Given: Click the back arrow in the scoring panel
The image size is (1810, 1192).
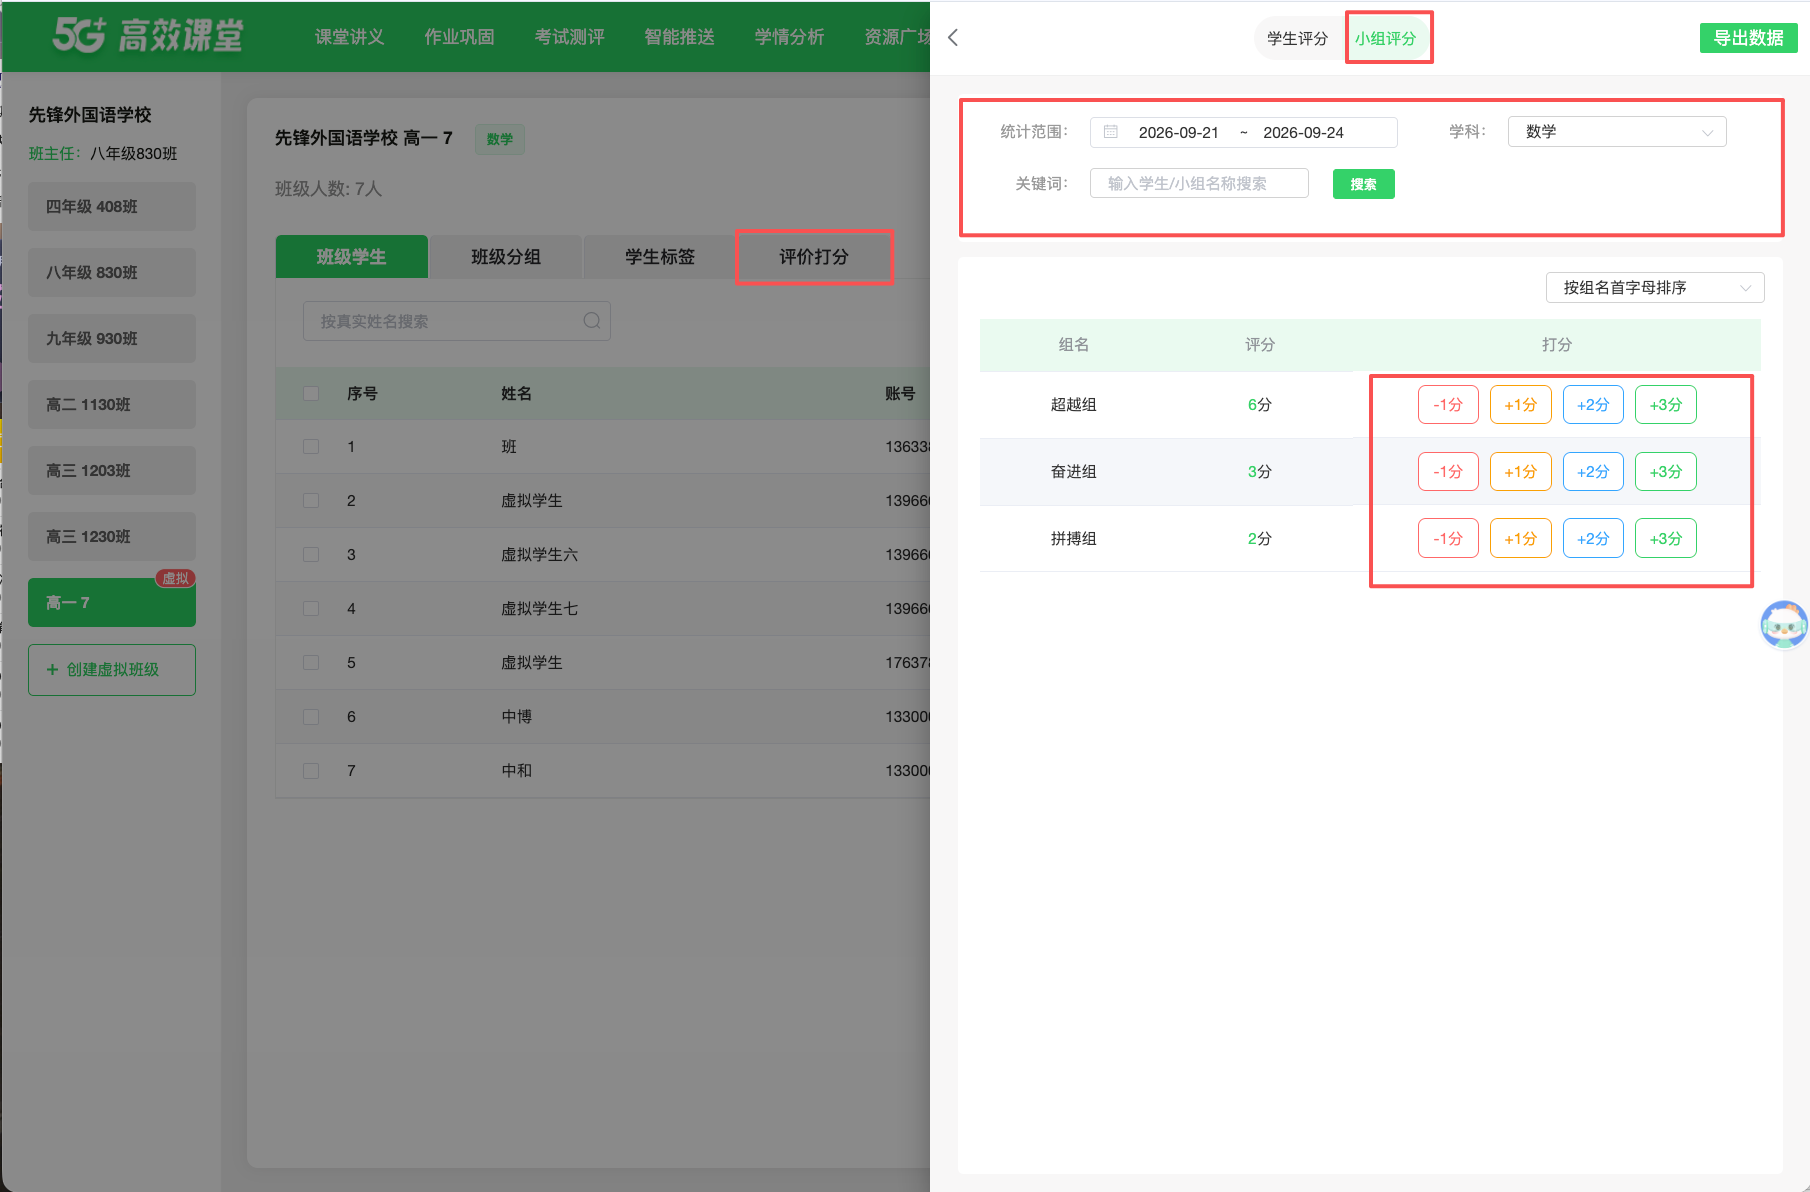Looking at the screenshot, I should tap(953, 37).
